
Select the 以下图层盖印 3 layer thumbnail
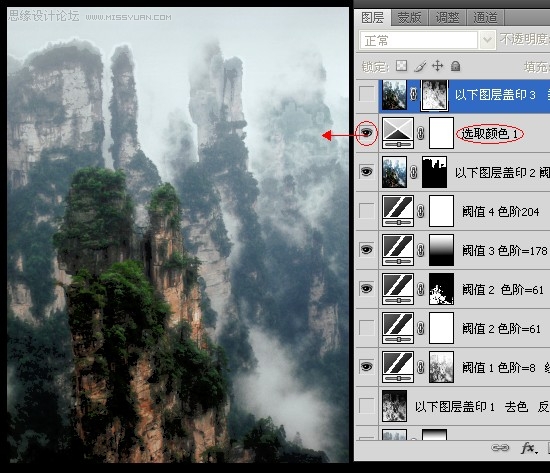(x=394, y=95)
